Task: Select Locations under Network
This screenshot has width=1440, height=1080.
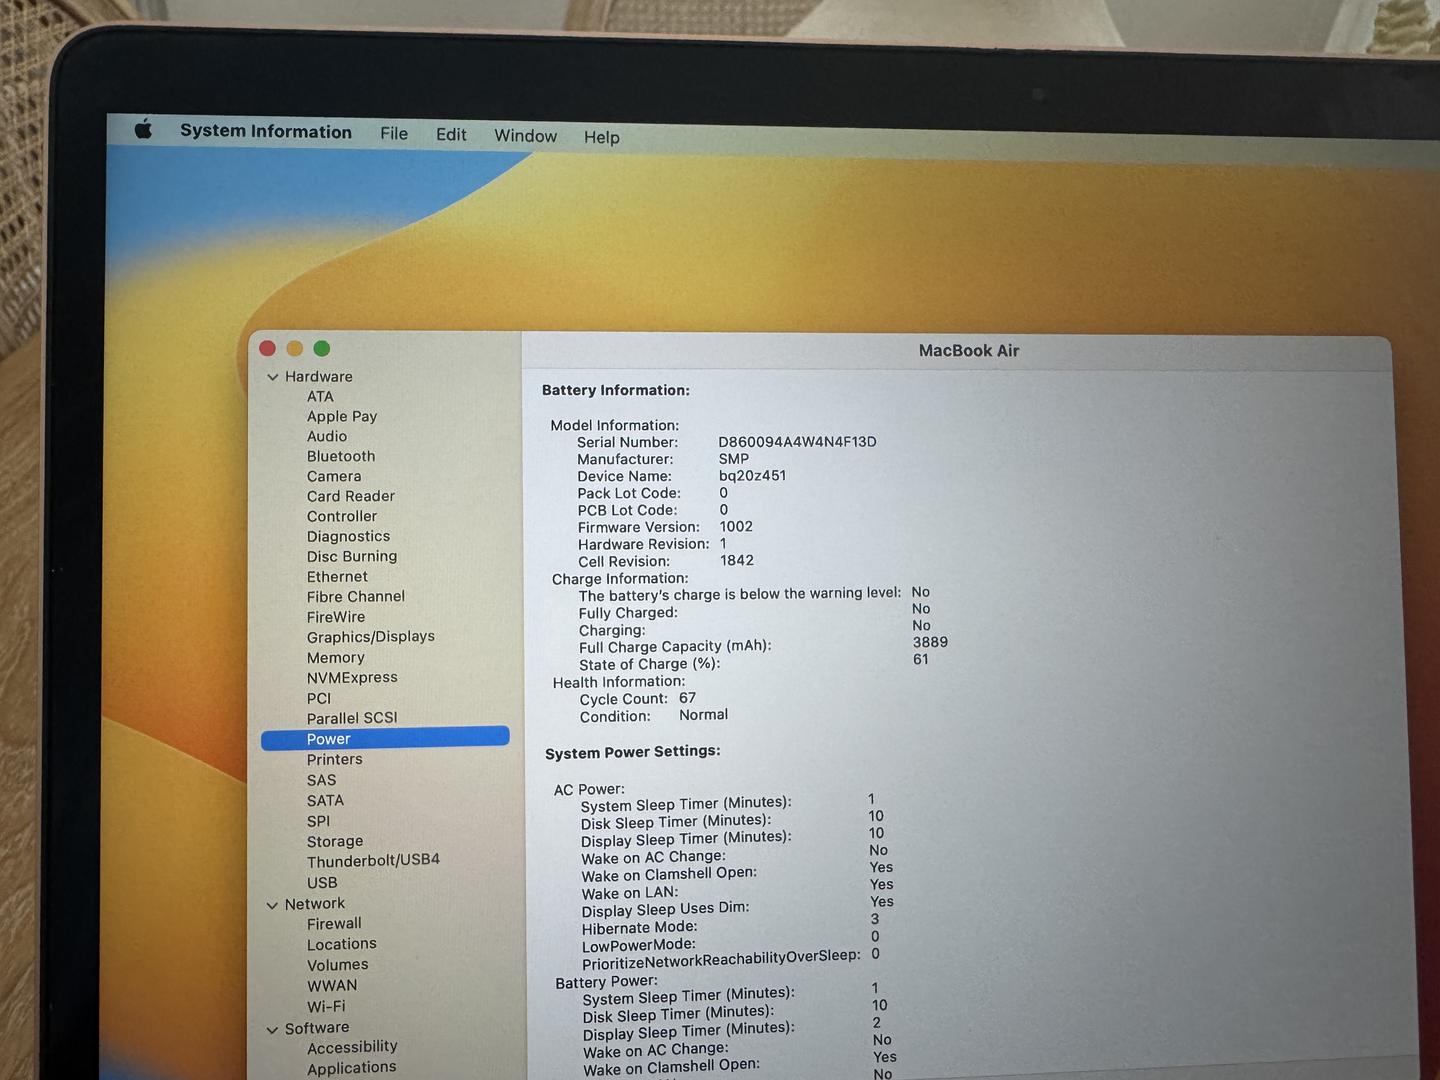Action: (x=342, y=944)
